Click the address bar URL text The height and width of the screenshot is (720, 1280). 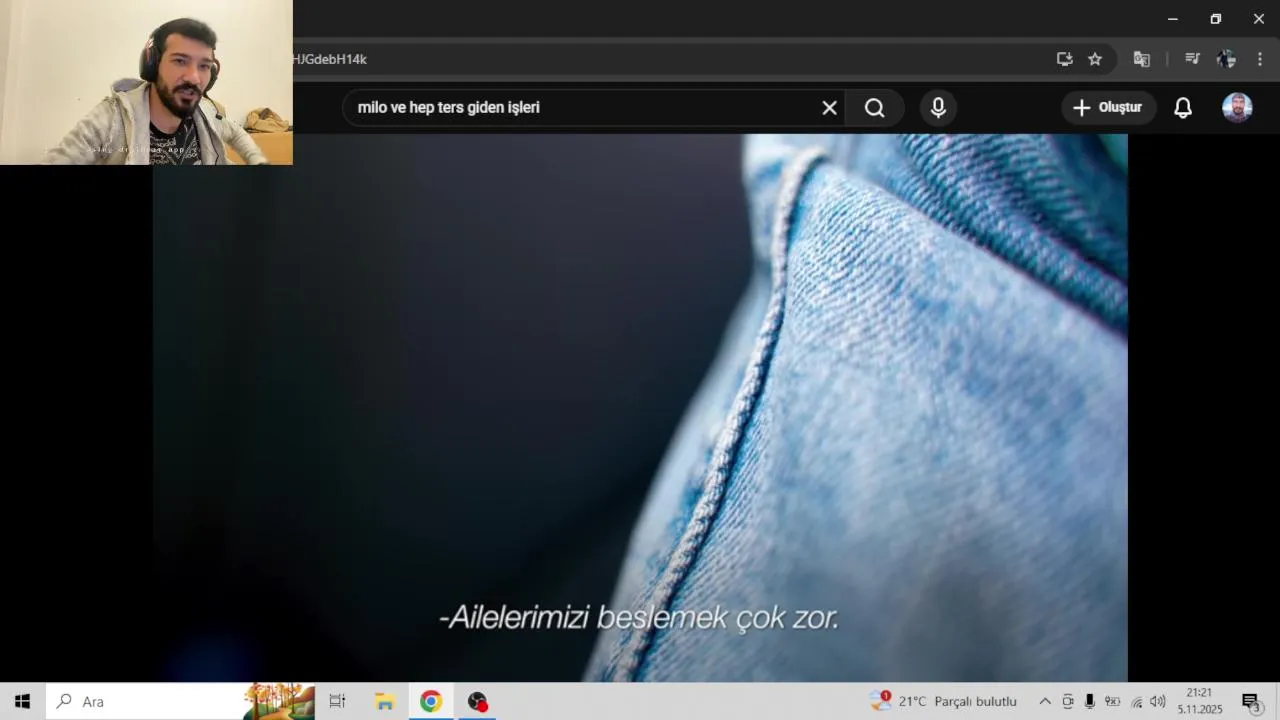pyautogui.click(x=330, y=59)
